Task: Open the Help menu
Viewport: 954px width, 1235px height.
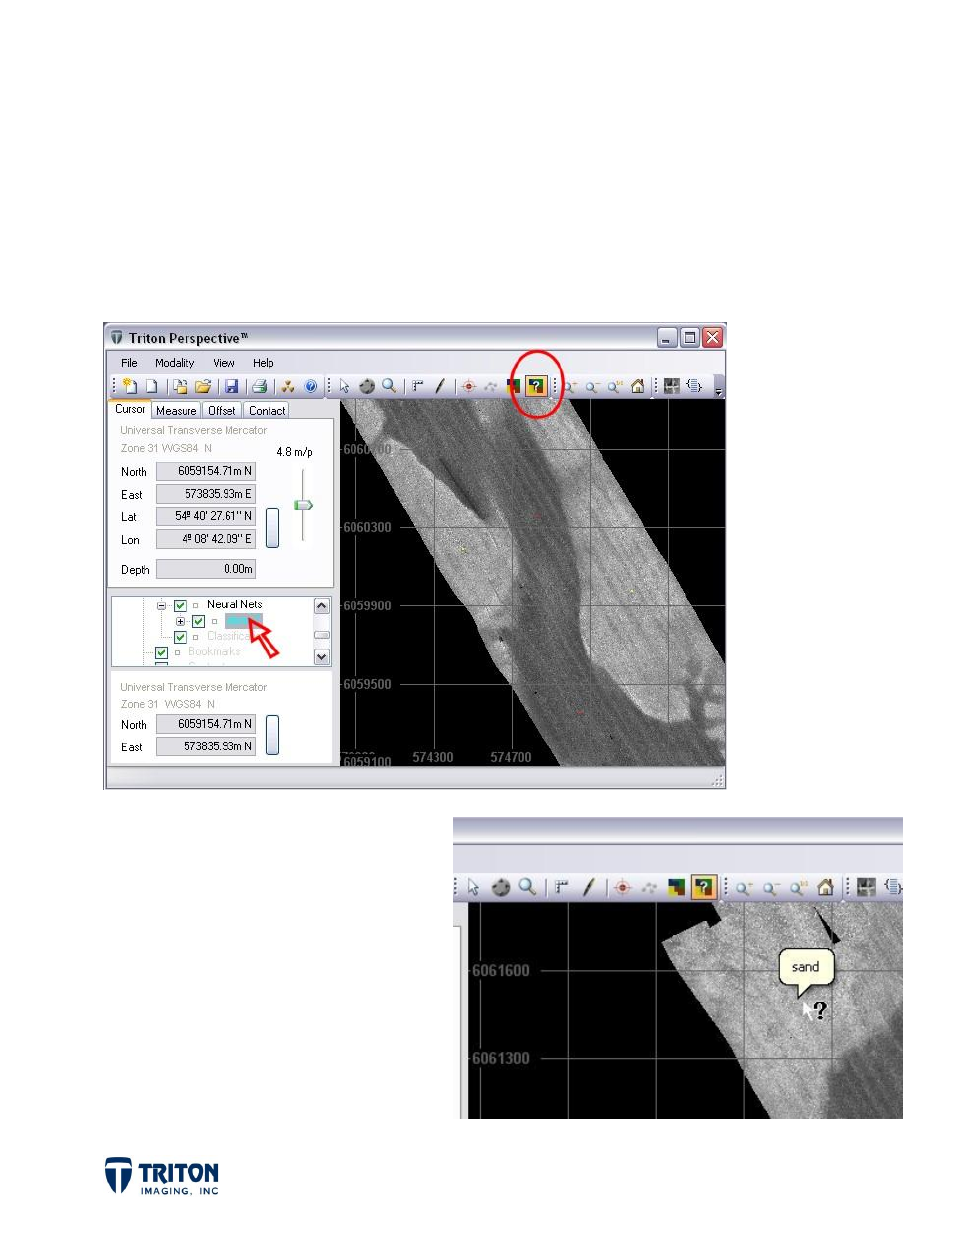Action: 263,363
